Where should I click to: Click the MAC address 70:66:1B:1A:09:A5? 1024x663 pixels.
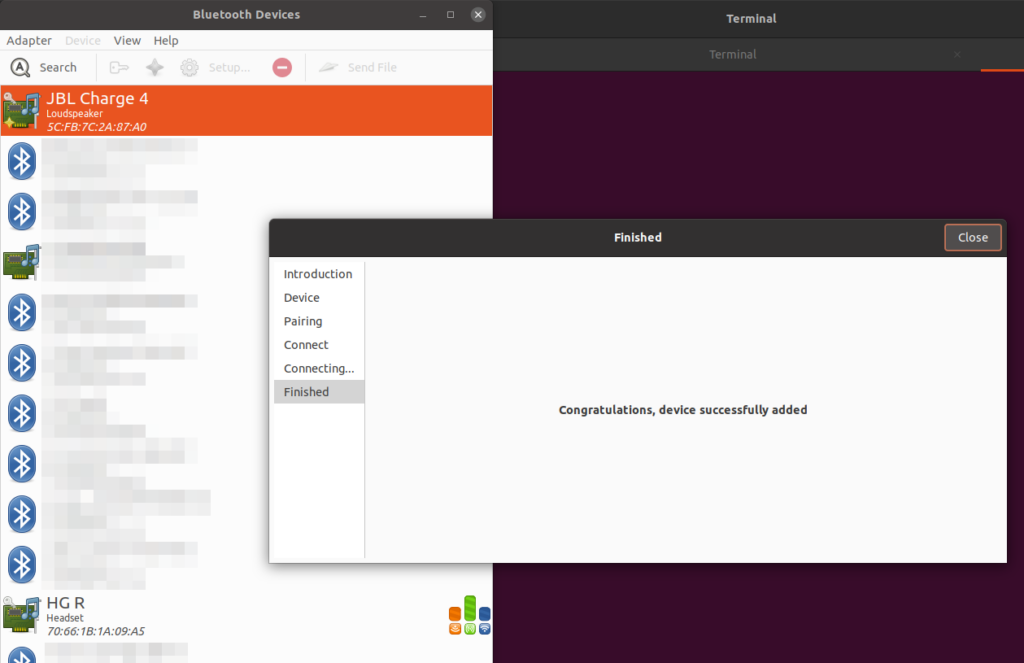point(95,631)
